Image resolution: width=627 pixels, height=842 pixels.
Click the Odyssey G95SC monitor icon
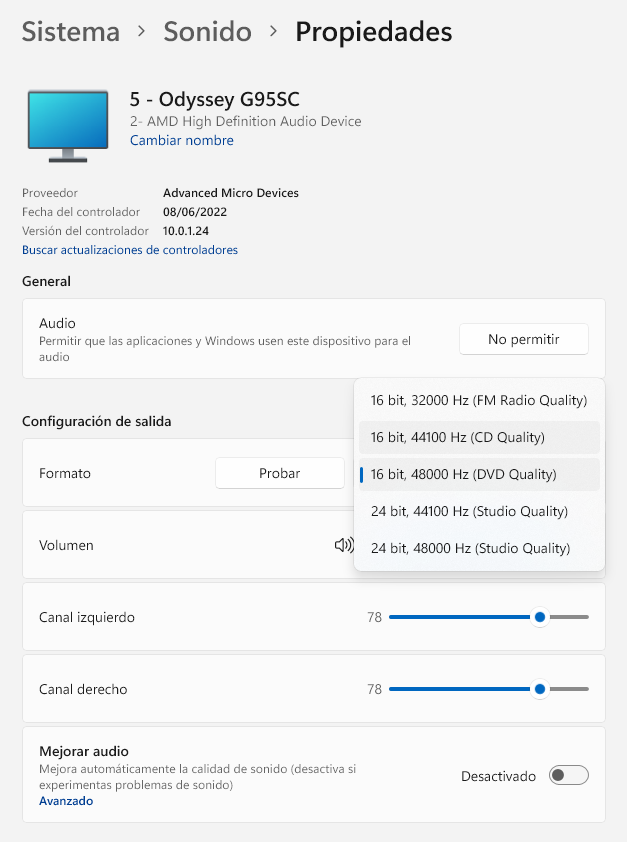(68, 126)
